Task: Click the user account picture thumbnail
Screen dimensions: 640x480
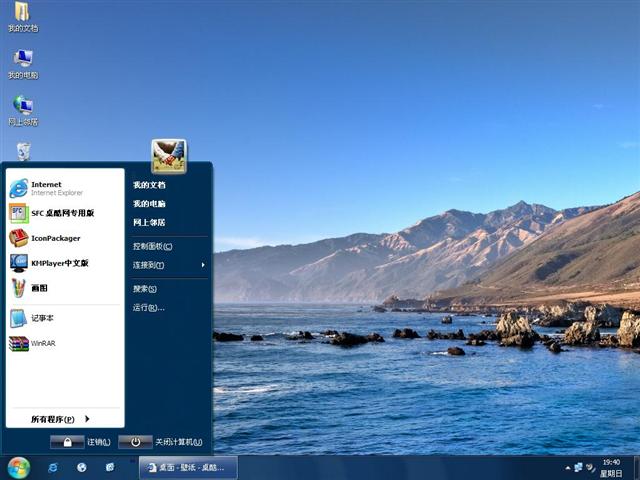Action: (169, 156)
